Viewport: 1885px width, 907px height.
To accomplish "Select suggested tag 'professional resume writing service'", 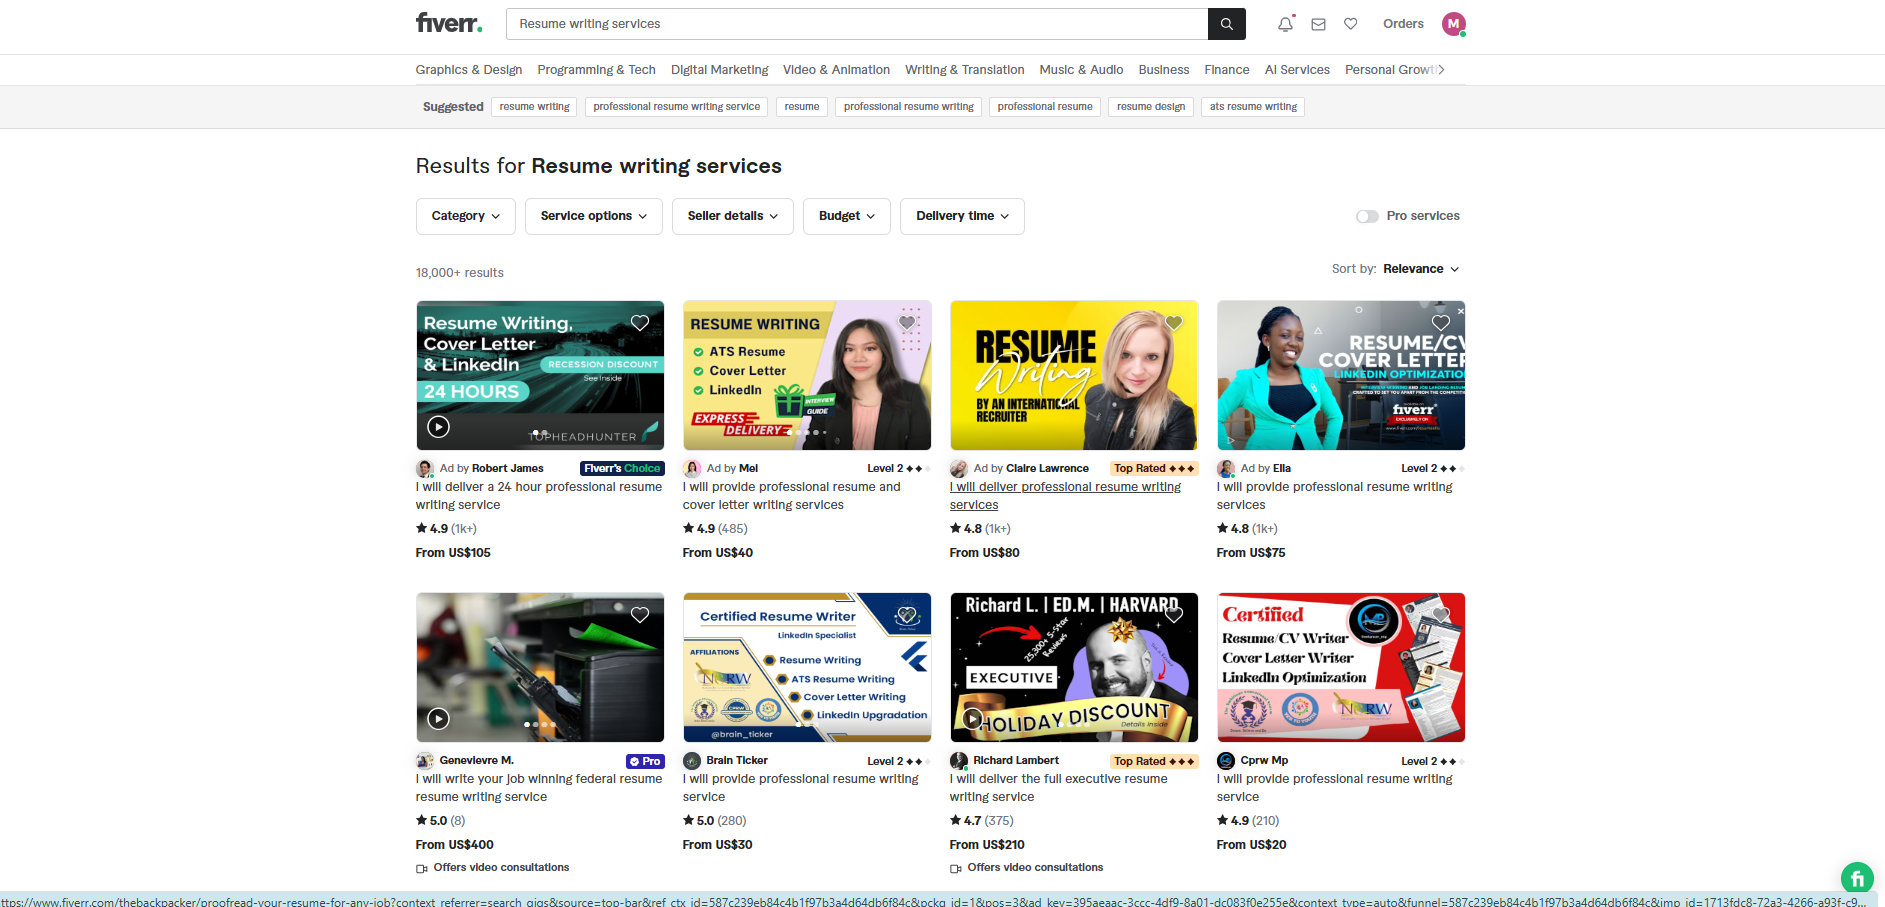I will point(677,107).
